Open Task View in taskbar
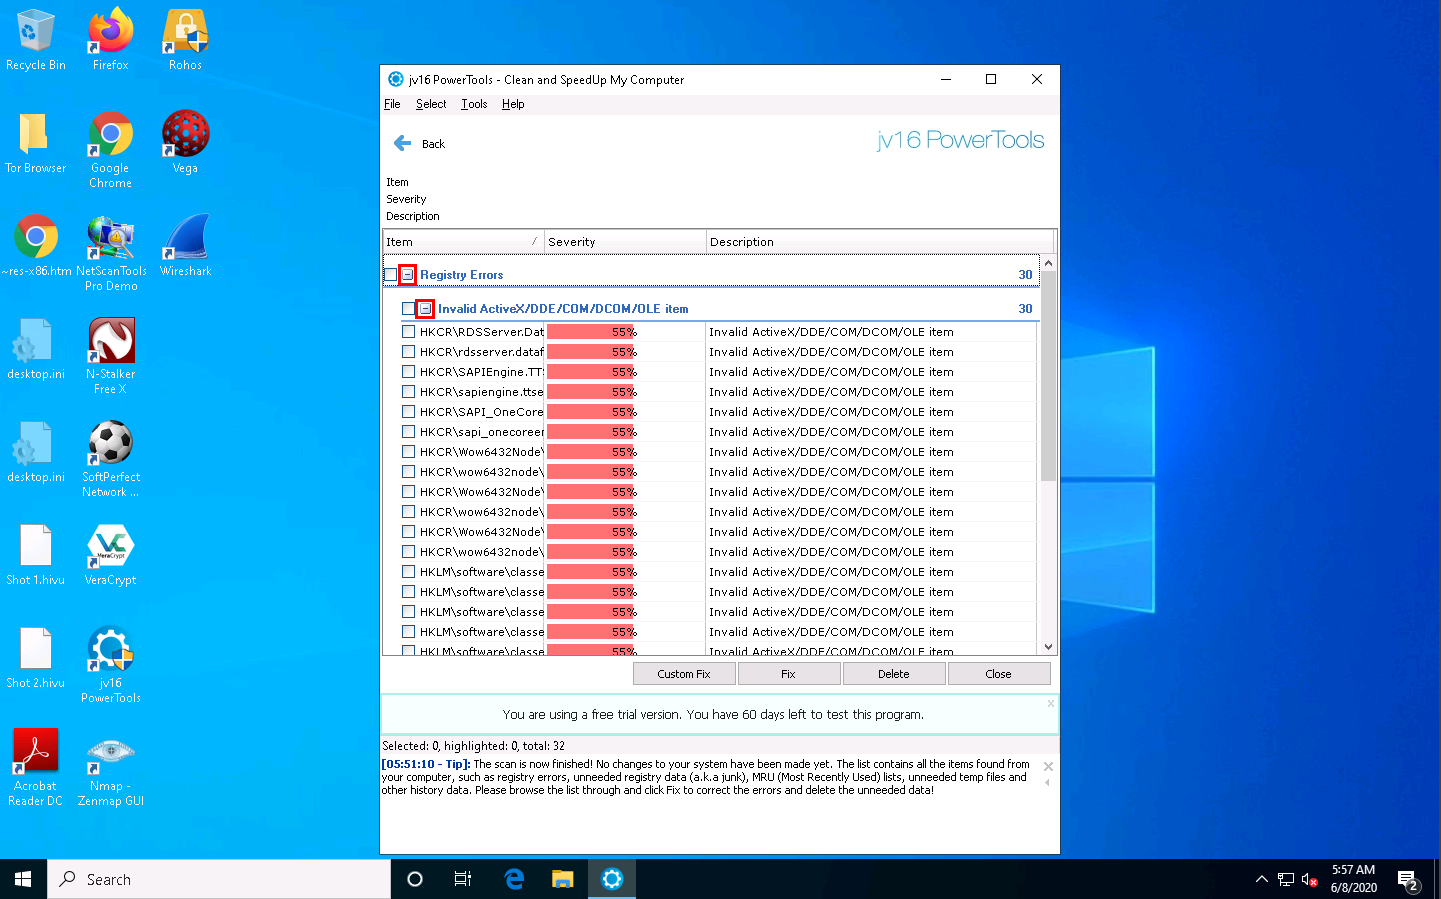Viewport: 1441px width, 899px height. coord(463,879)
